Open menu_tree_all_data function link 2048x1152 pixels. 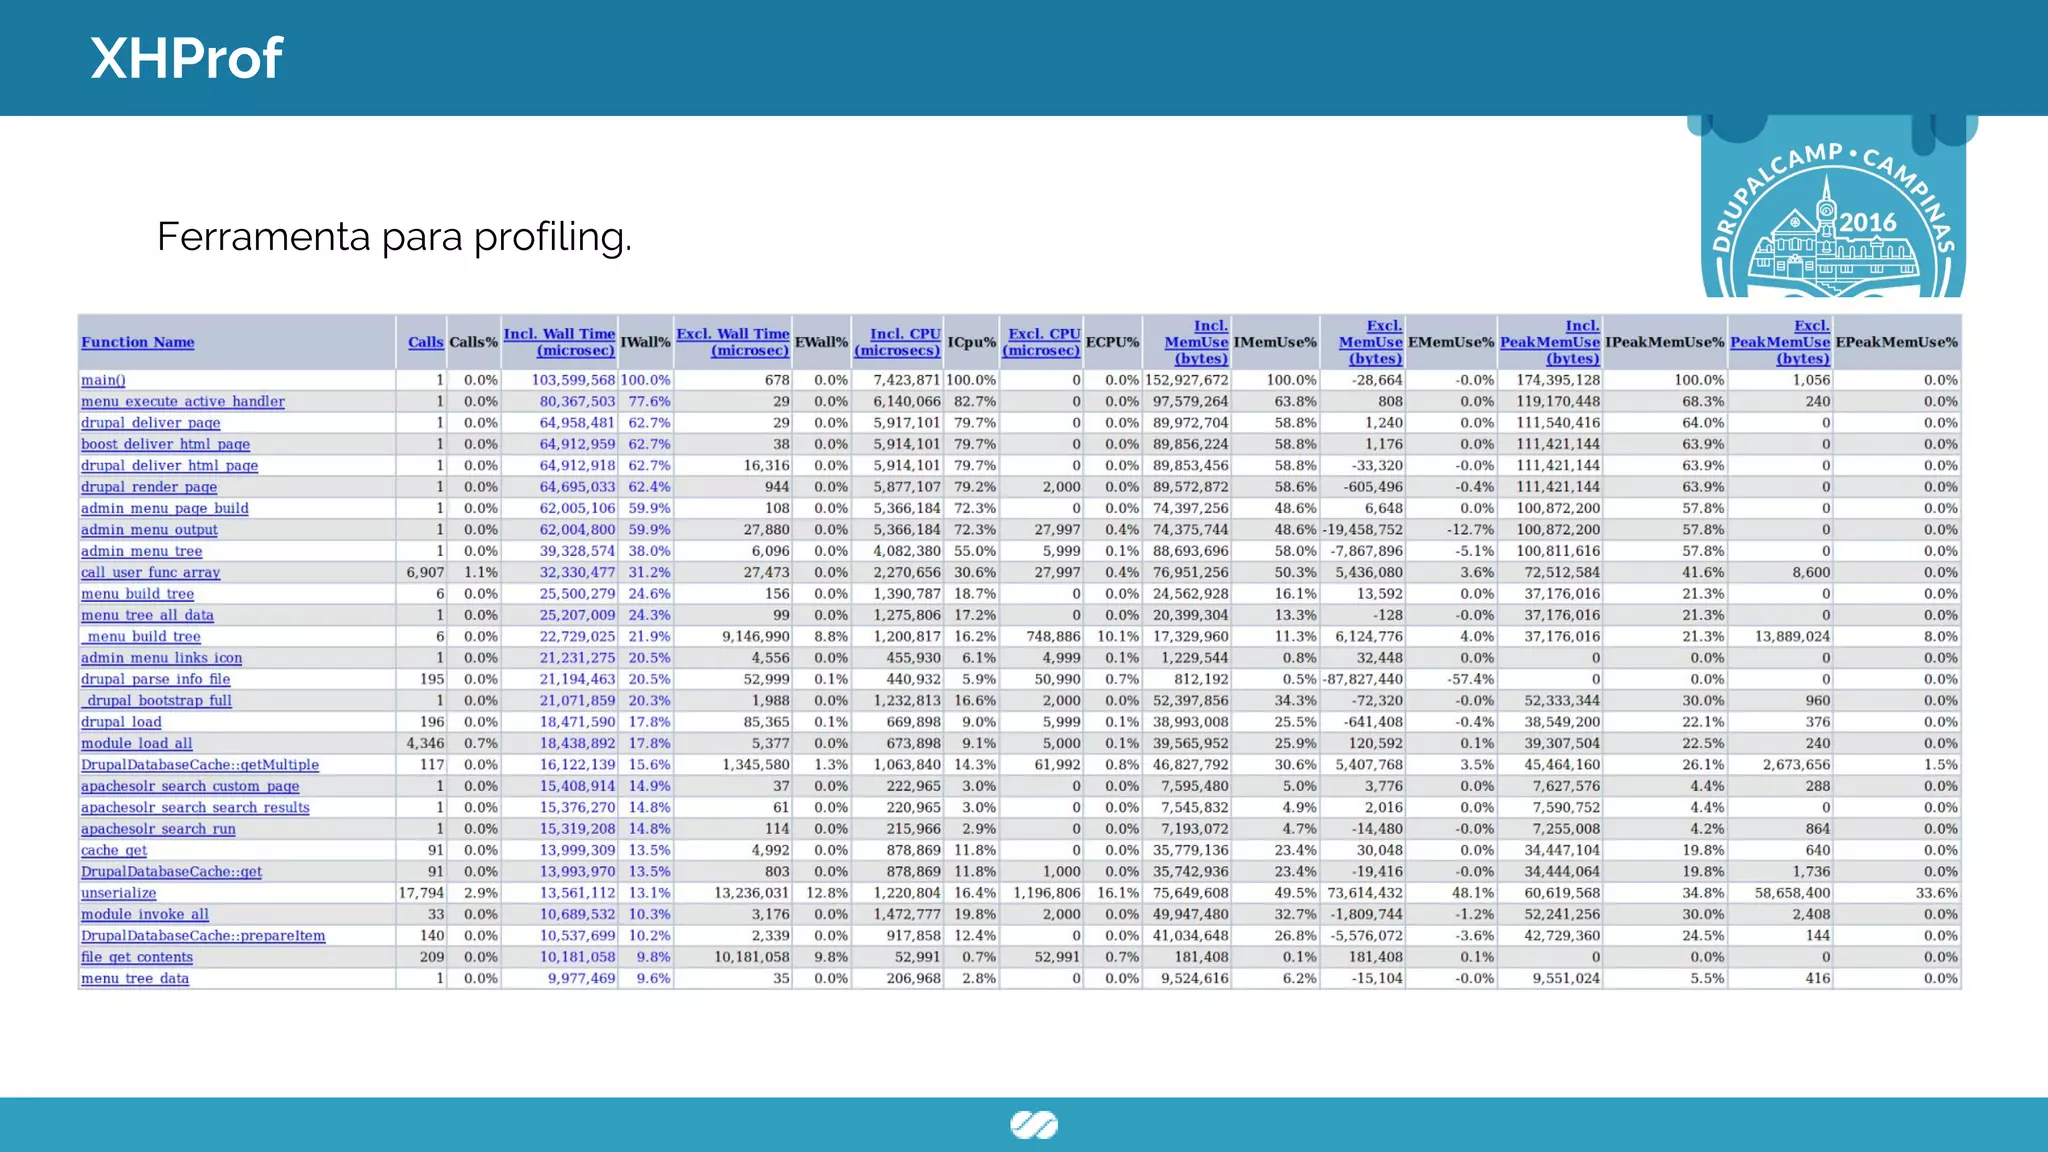pos(147,615)
